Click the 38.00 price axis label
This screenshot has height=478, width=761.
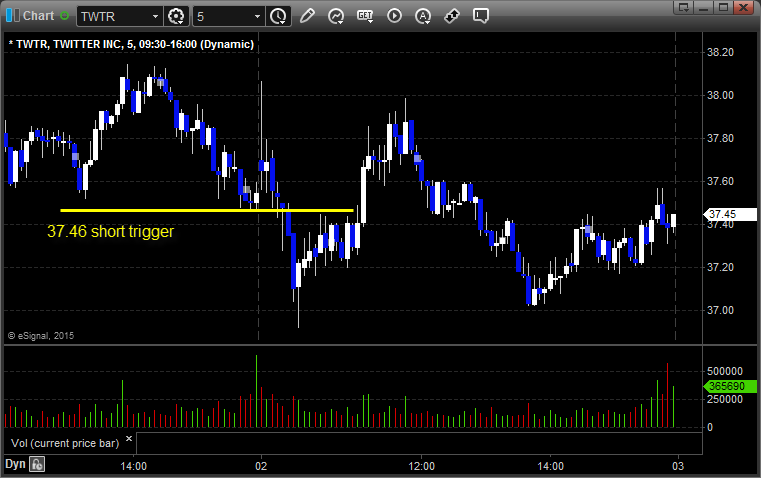click(x=720, y=95)
